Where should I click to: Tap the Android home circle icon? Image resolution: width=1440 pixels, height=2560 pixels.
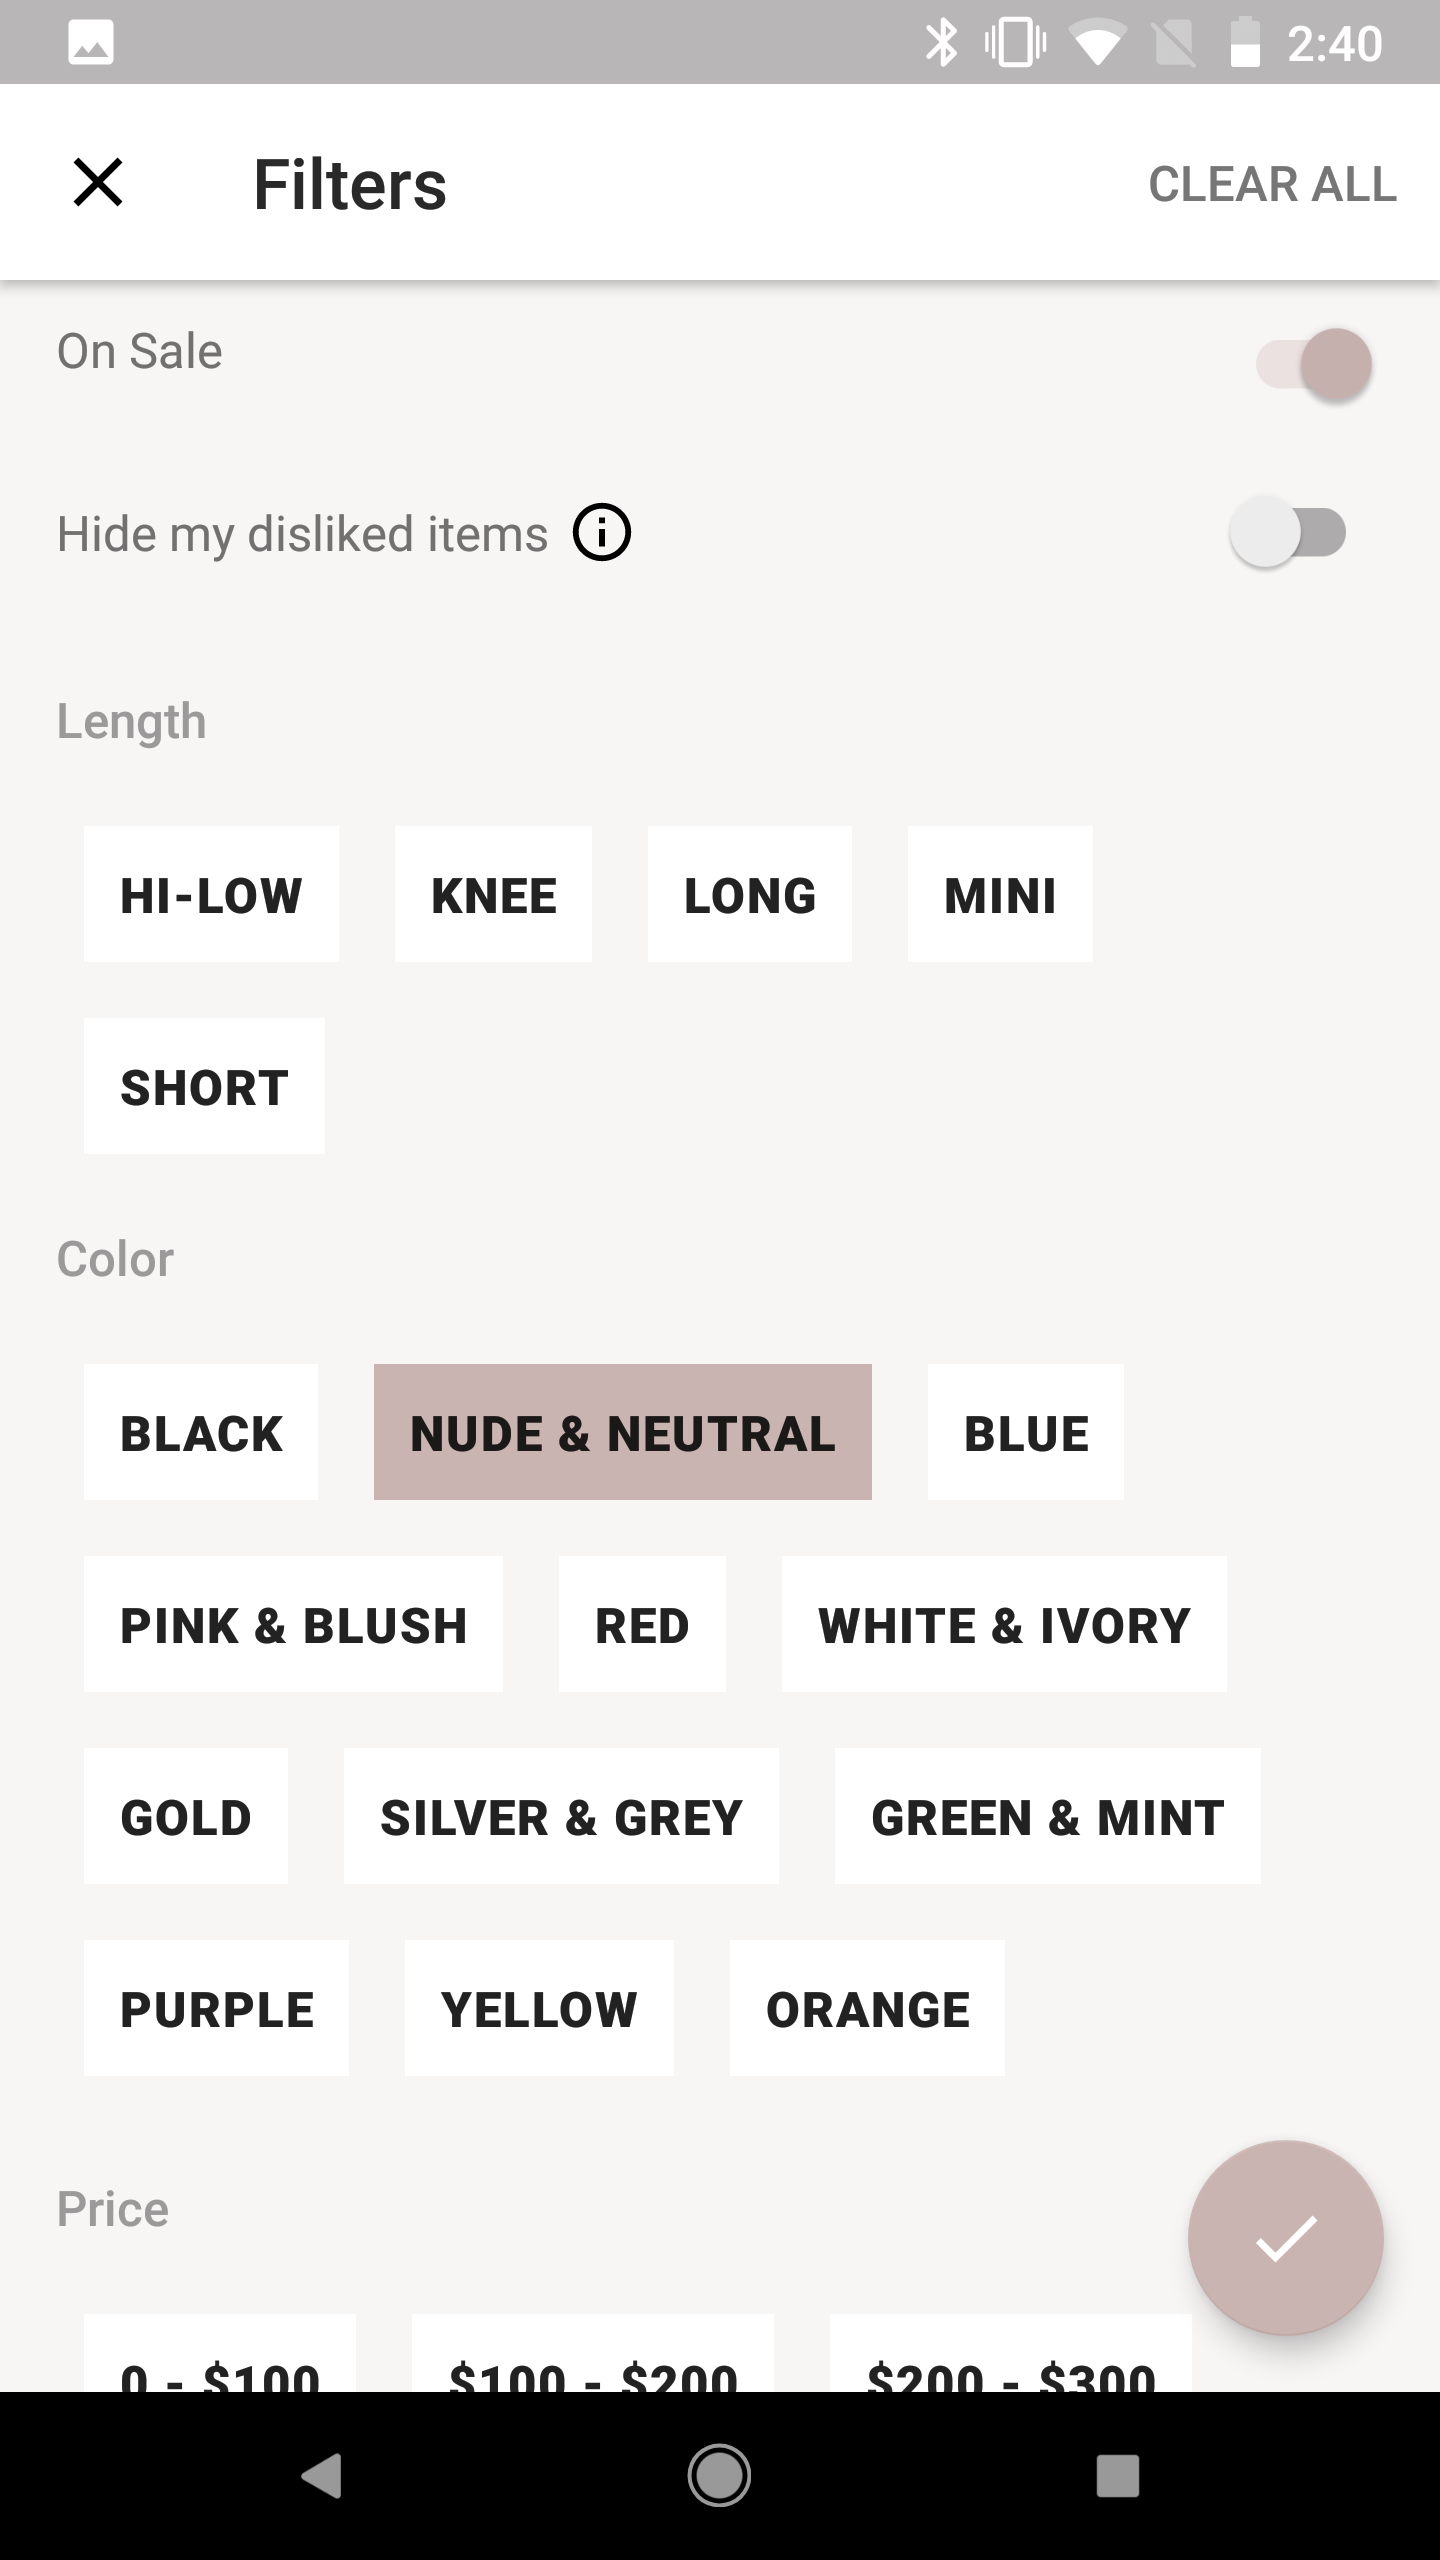point(719,2476)
